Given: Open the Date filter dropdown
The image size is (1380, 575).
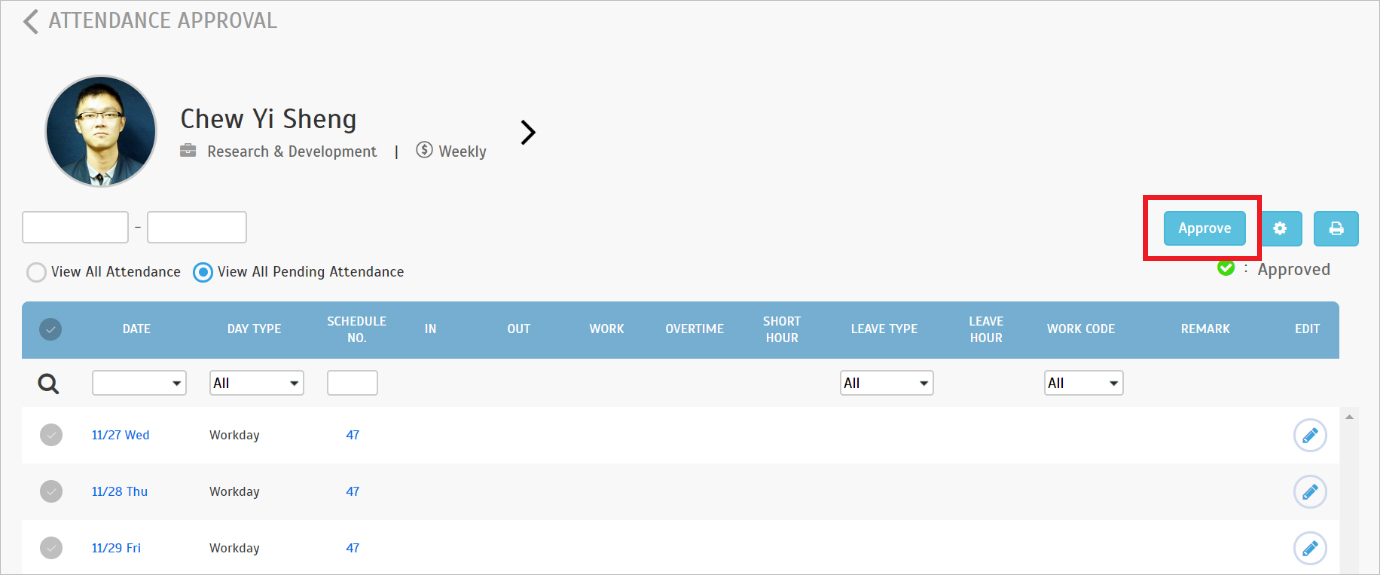Looking at the screenshot, I should [139, 383].
